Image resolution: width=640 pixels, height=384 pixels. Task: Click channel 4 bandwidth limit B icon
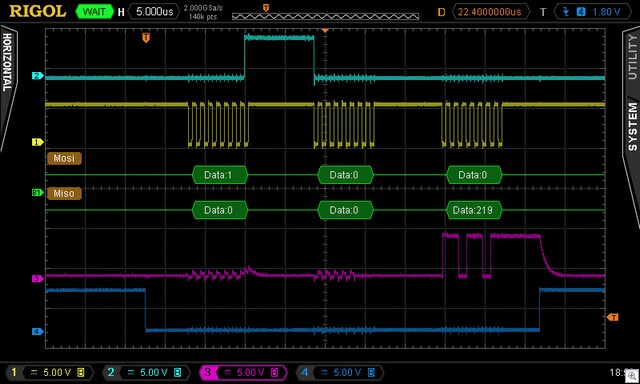[371, 373]
